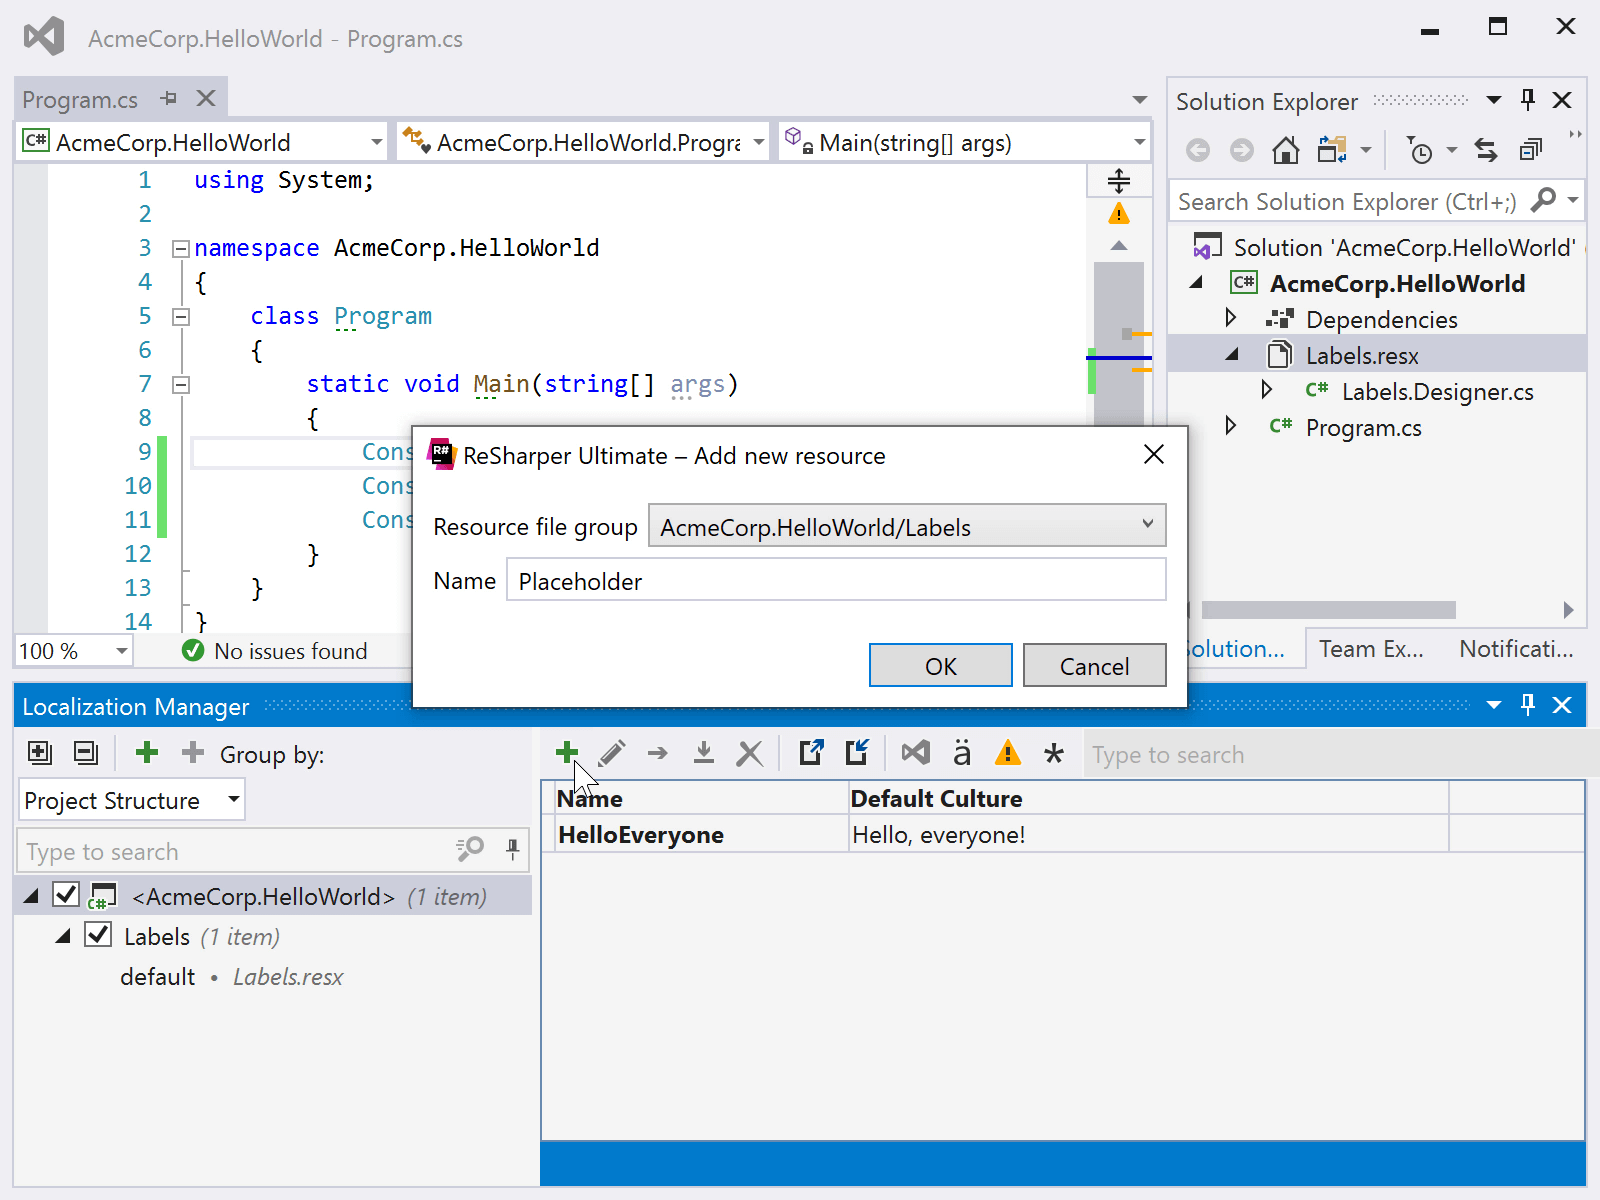The width and height of the screenshot is (1600, 1200).
Task: Click the Solution Explorer Forward arrow
Action: (x=1241, y=150)
